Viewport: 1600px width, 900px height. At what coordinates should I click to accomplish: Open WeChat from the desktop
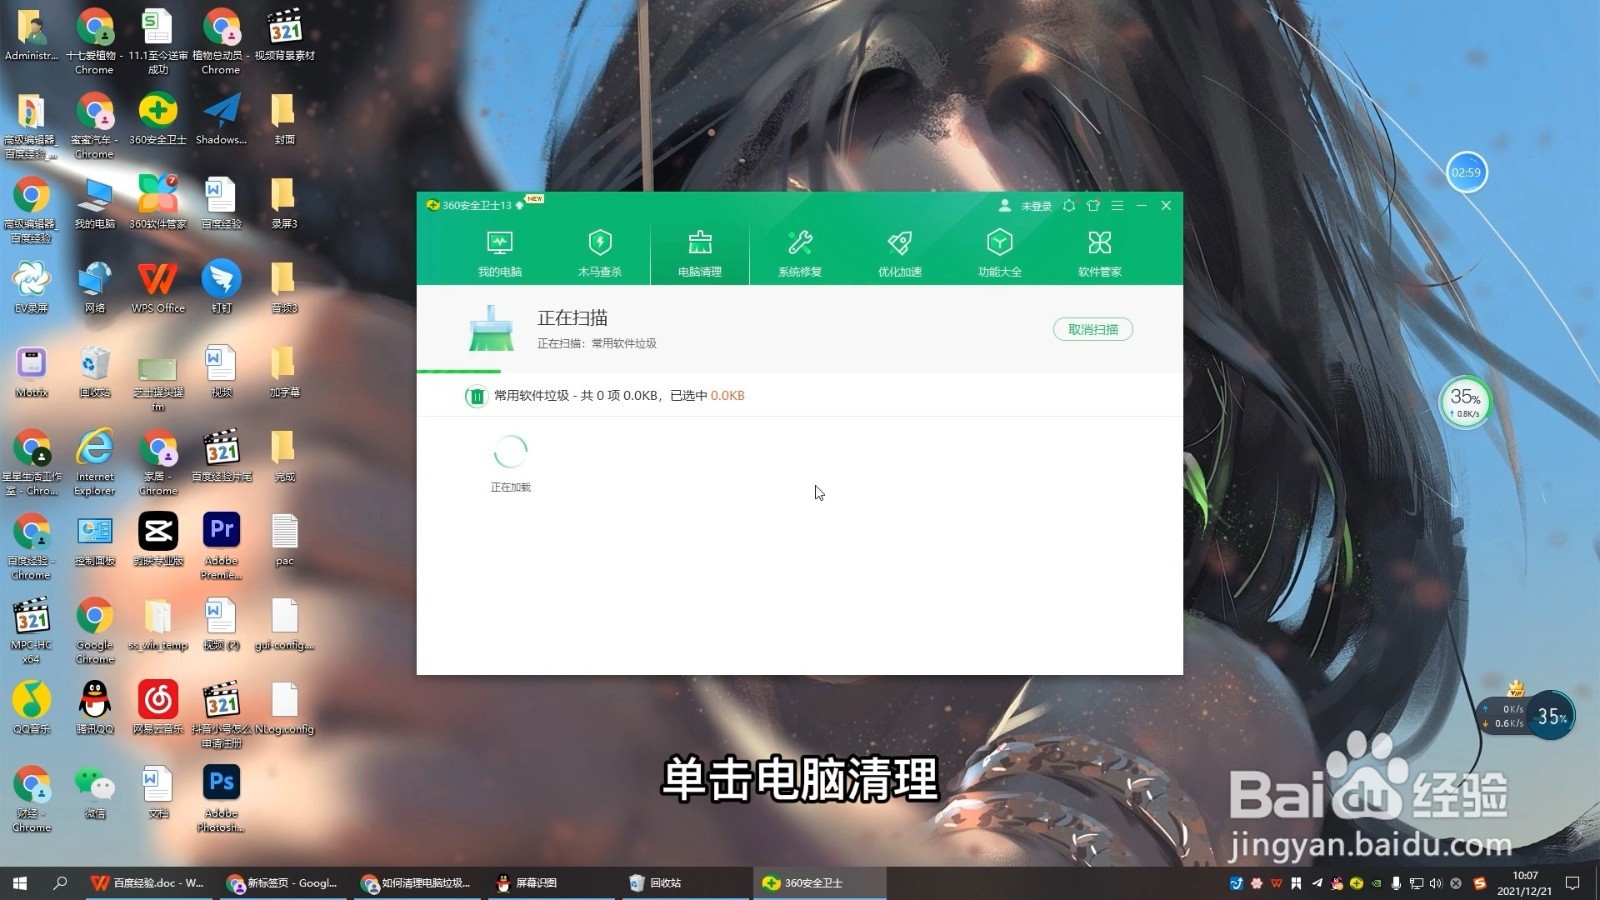tap(94, 785)
